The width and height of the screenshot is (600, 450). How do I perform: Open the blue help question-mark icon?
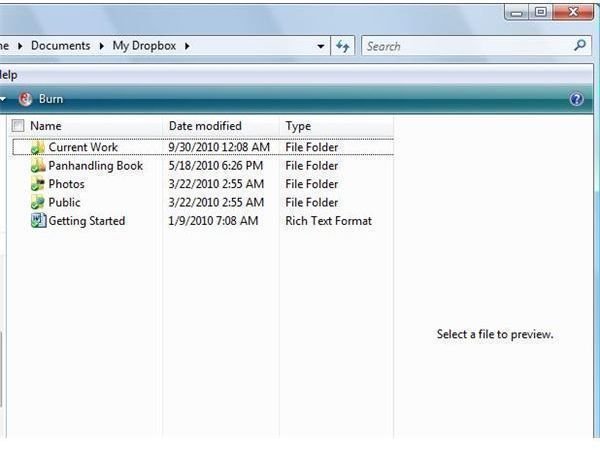pyautogui.click(x=576, y=99)
